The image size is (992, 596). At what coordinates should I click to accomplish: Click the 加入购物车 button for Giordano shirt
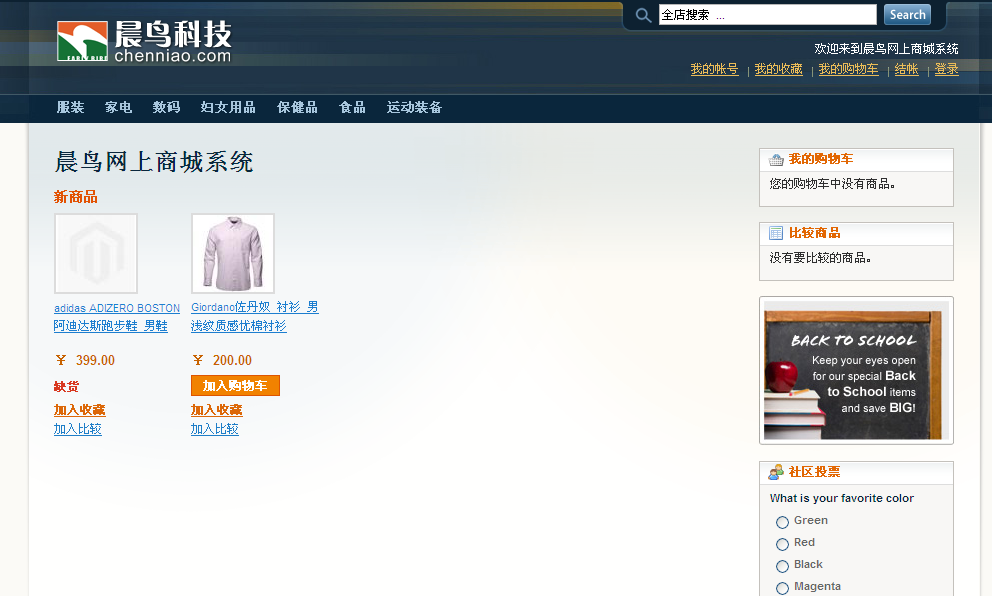click(x=235, y=385)
